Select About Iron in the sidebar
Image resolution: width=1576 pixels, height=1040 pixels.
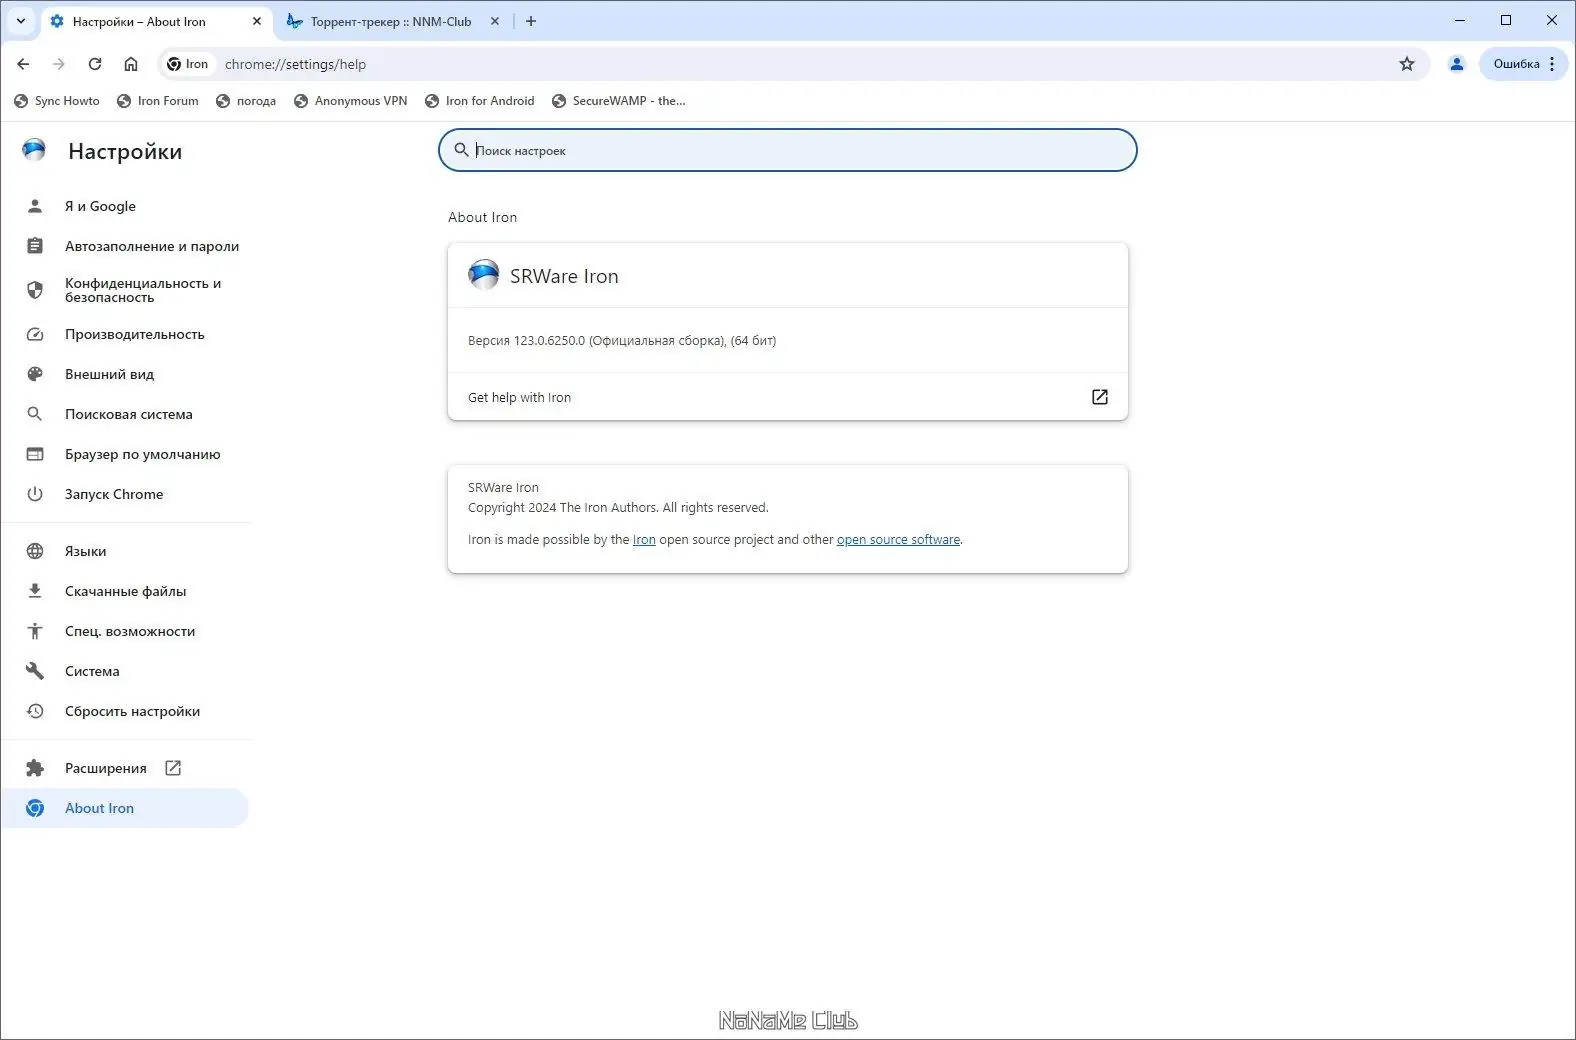point(126,808)
